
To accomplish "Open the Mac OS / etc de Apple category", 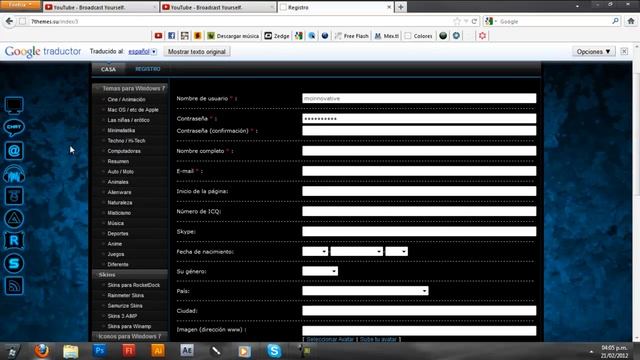I will pos(133,110).
